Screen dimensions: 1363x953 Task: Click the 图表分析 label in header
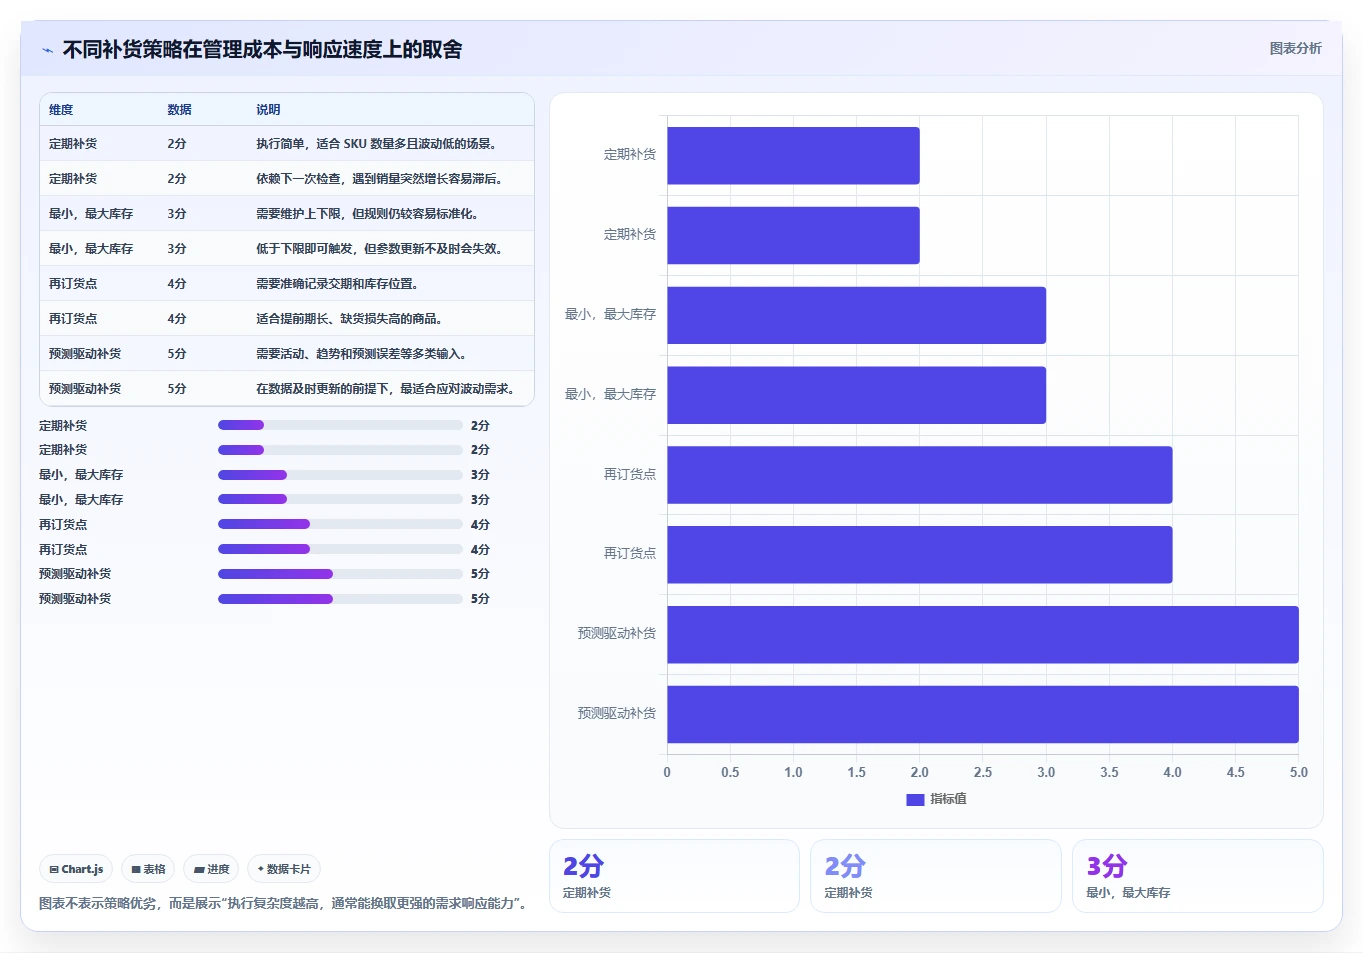(1295, 48)
